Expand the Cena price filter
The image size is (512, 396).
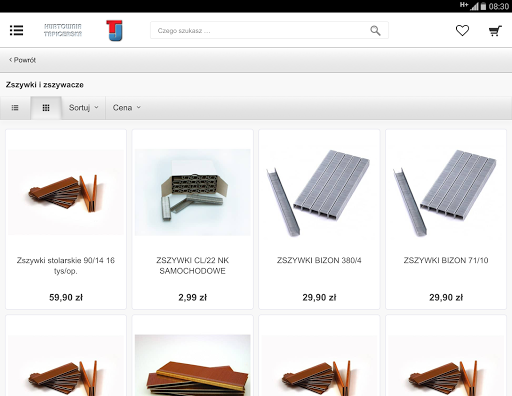(x=127, y=108)
